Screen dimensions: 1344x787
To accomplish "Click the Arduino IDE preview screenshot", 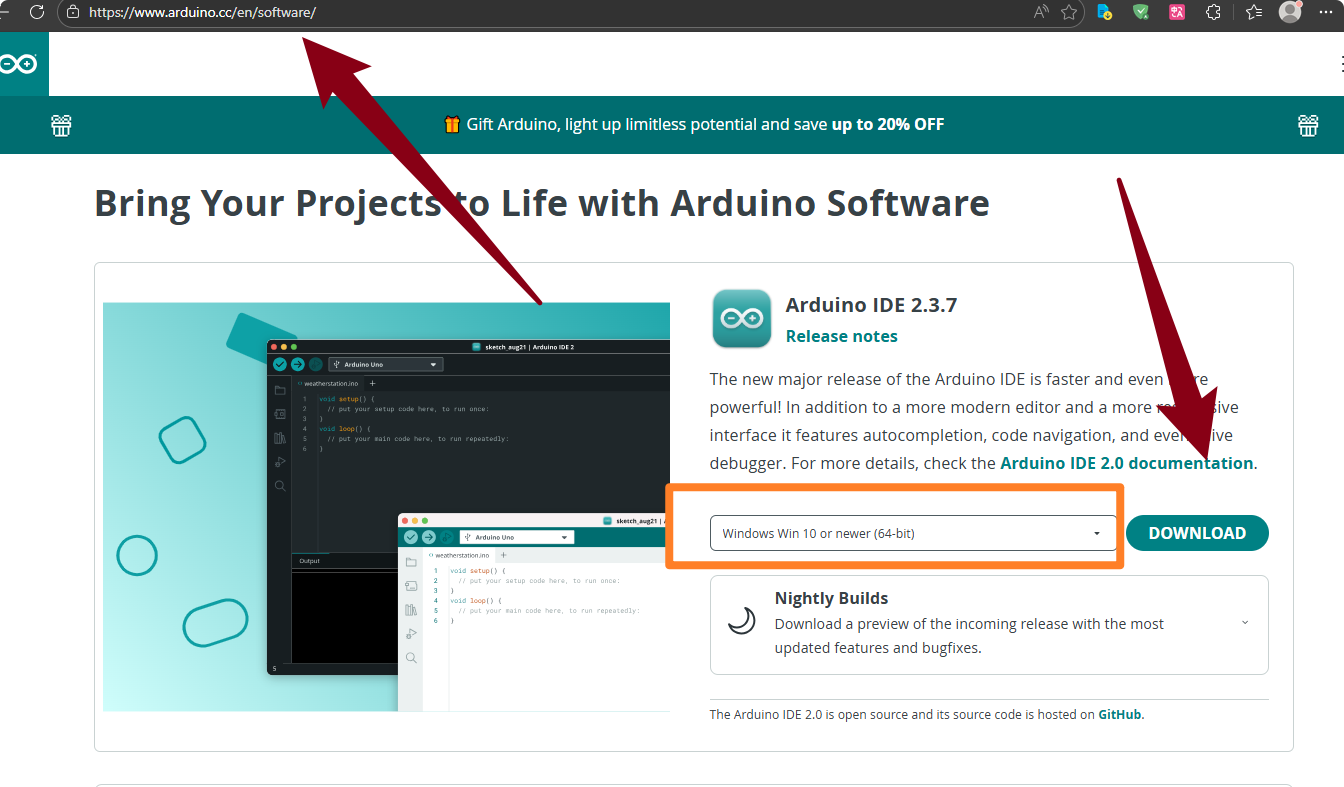I will coord(386,507).
